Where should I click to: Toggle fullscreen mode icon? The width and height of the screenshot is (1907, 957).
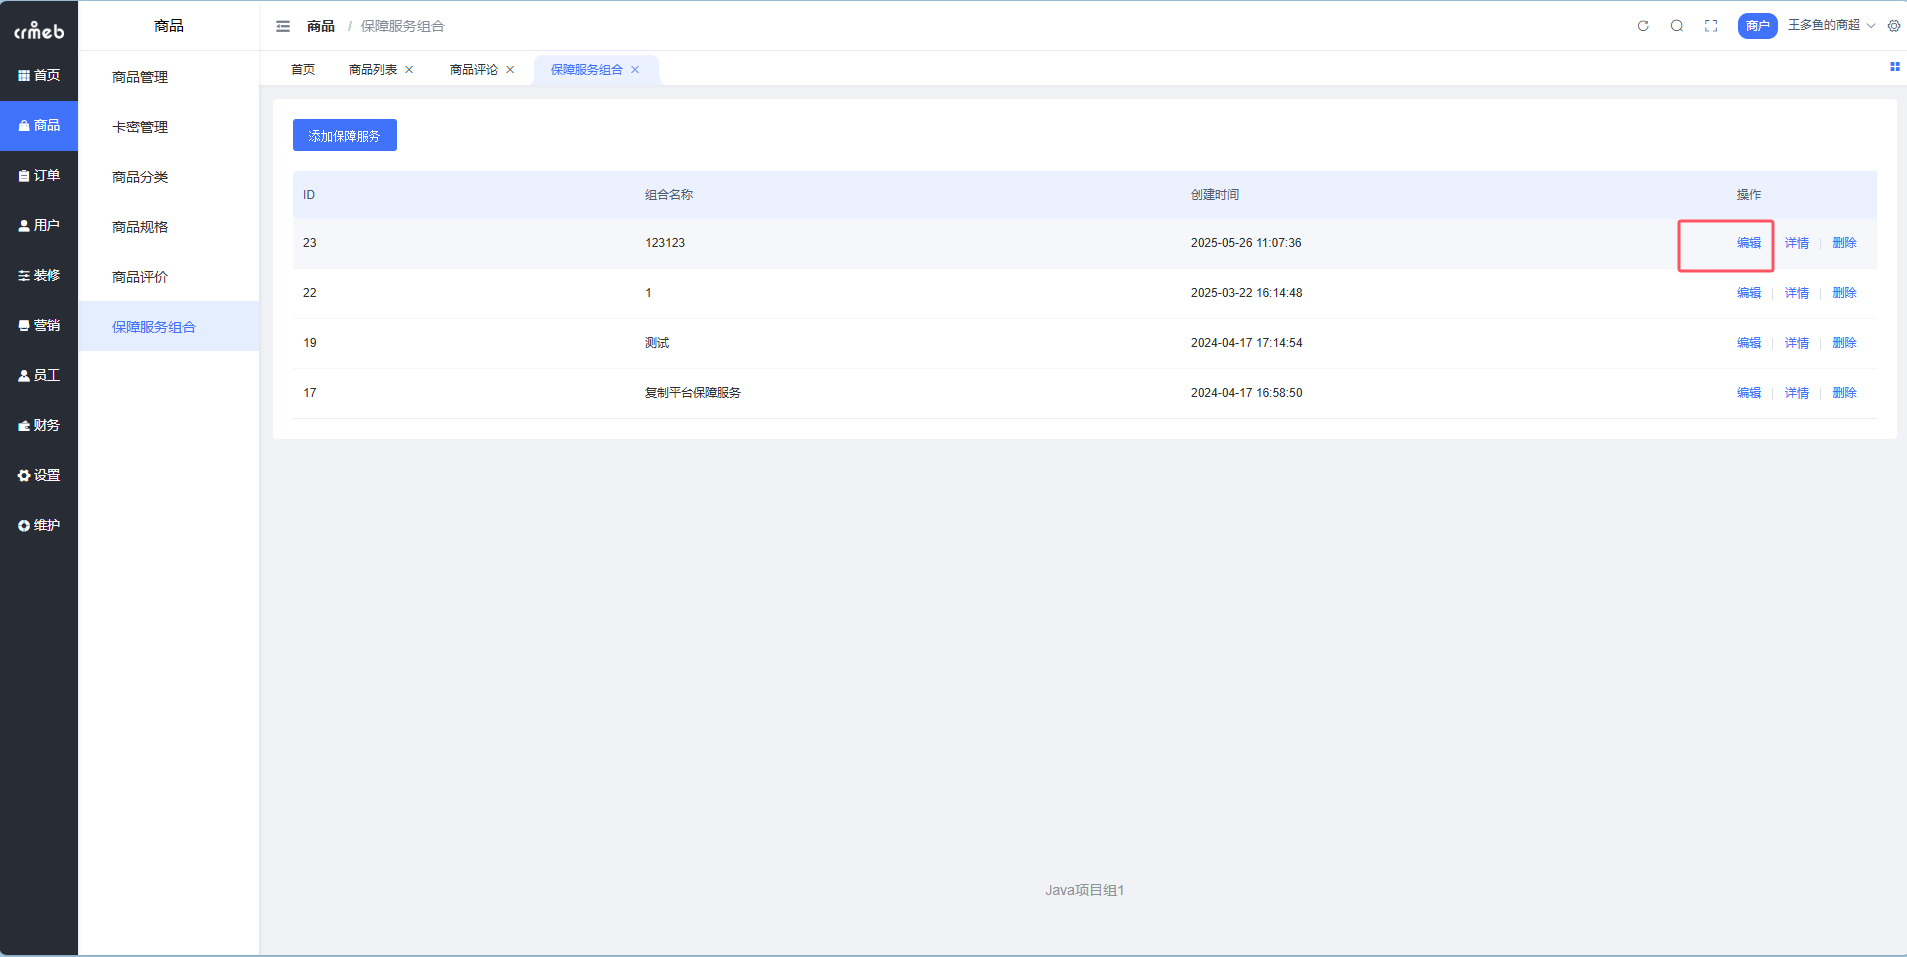1711,26
